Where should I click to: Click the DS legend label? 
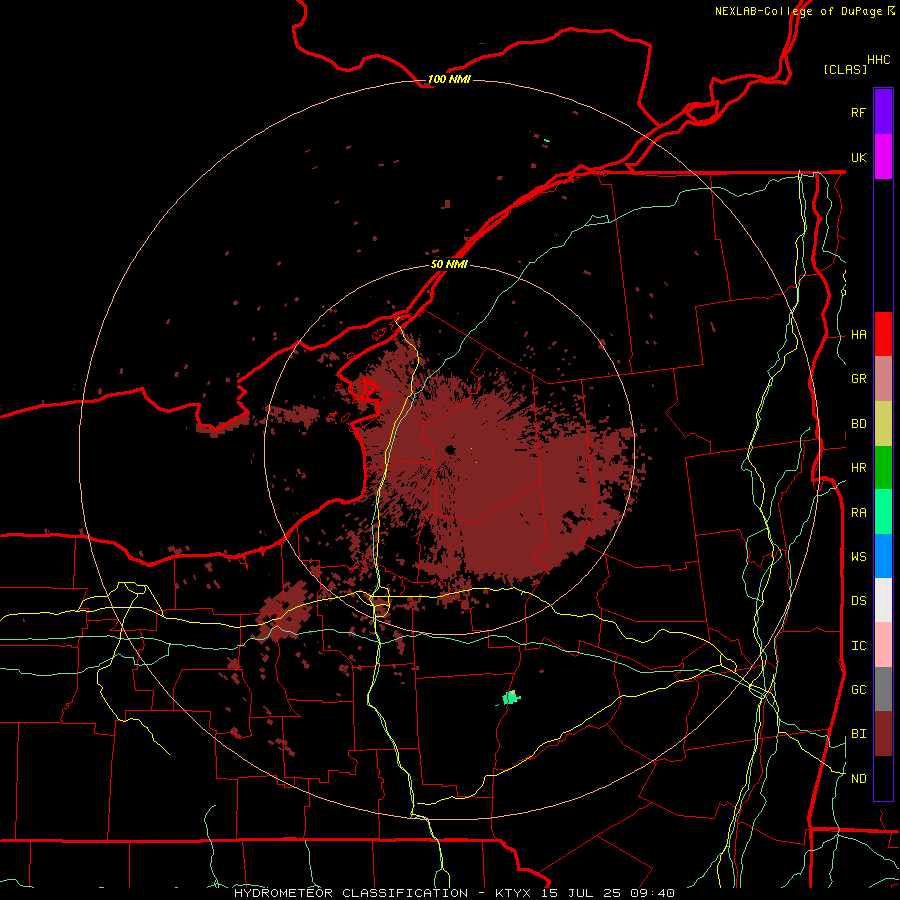(859, 601)
